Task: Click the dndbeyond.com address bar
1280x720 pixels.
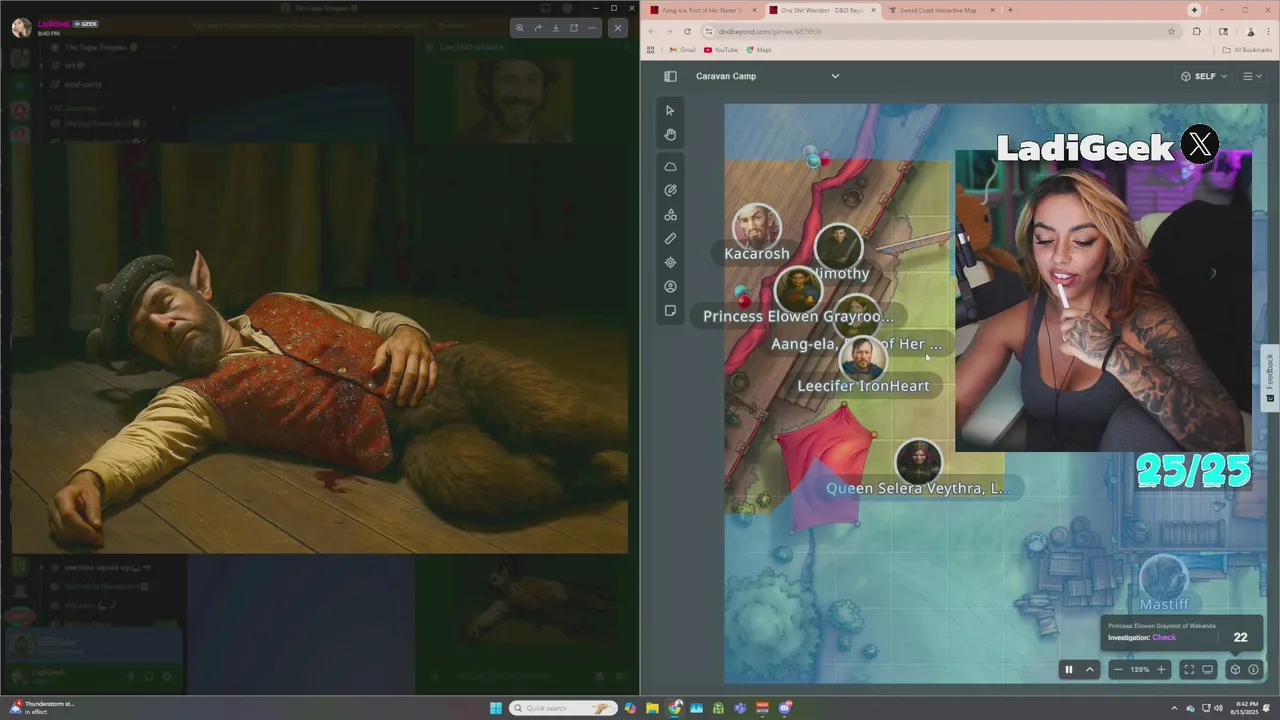Action: tap(940, 31)
